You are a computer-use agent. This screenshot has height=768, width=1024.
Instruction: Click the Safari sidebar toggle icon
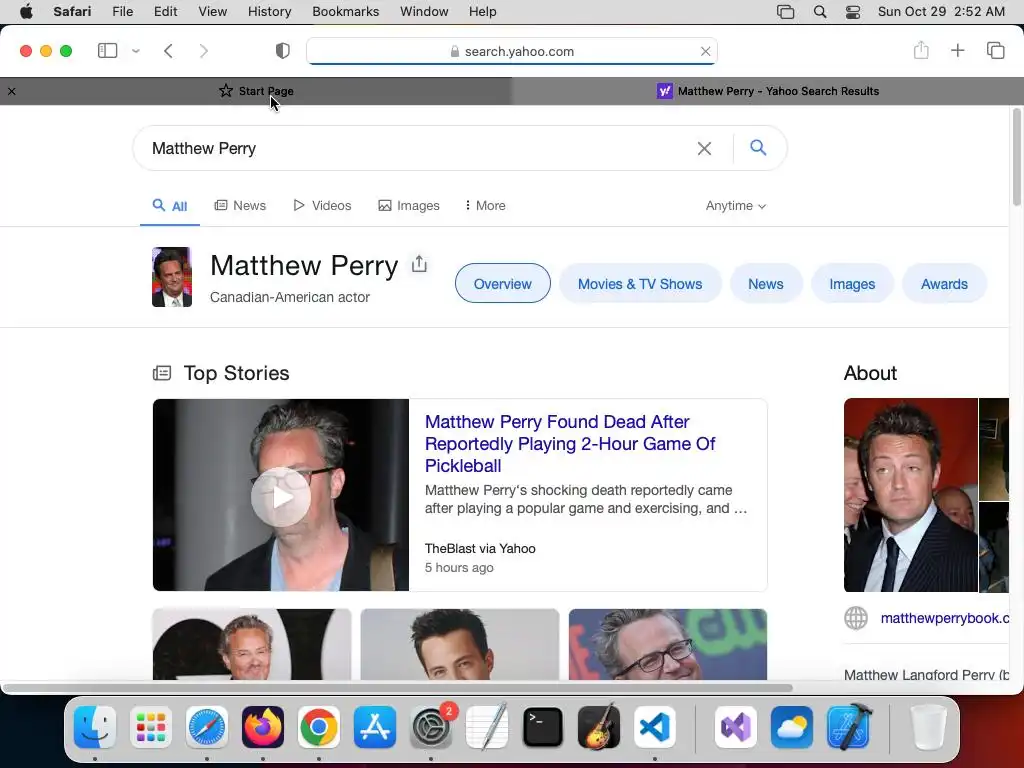107,51
